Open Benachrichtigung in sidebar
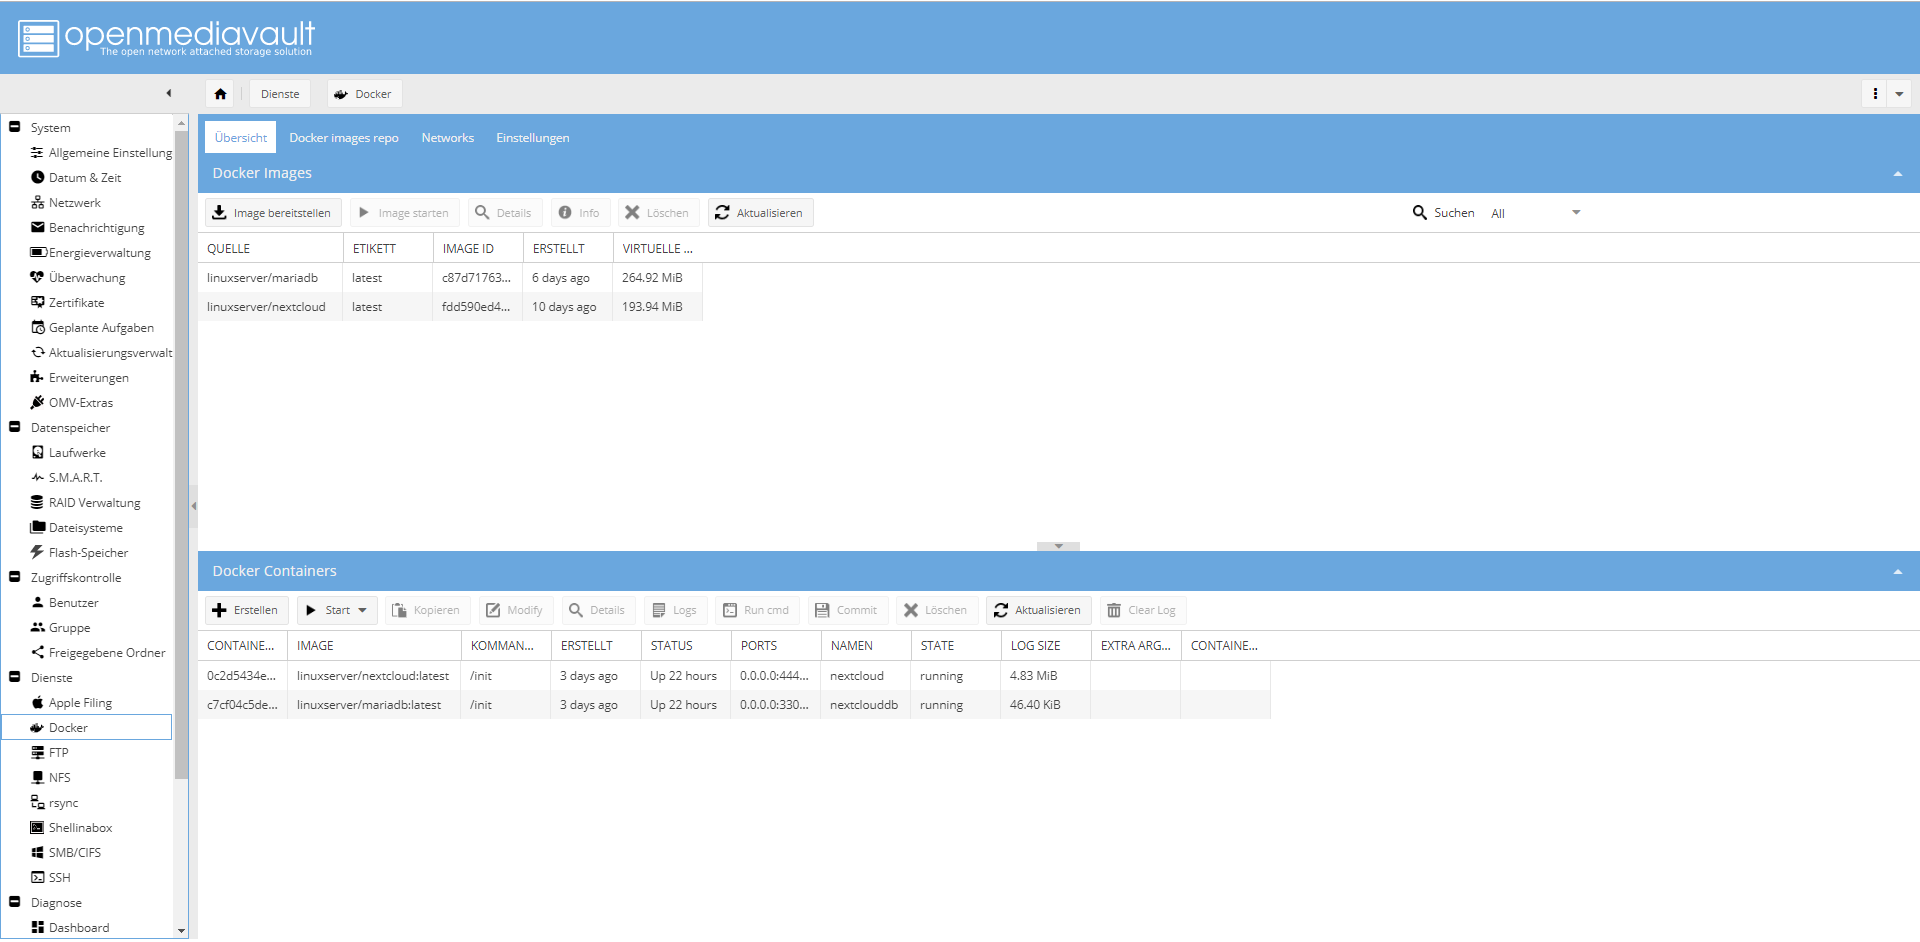Viewport: 1920px width, 942px height. point(88,228)
